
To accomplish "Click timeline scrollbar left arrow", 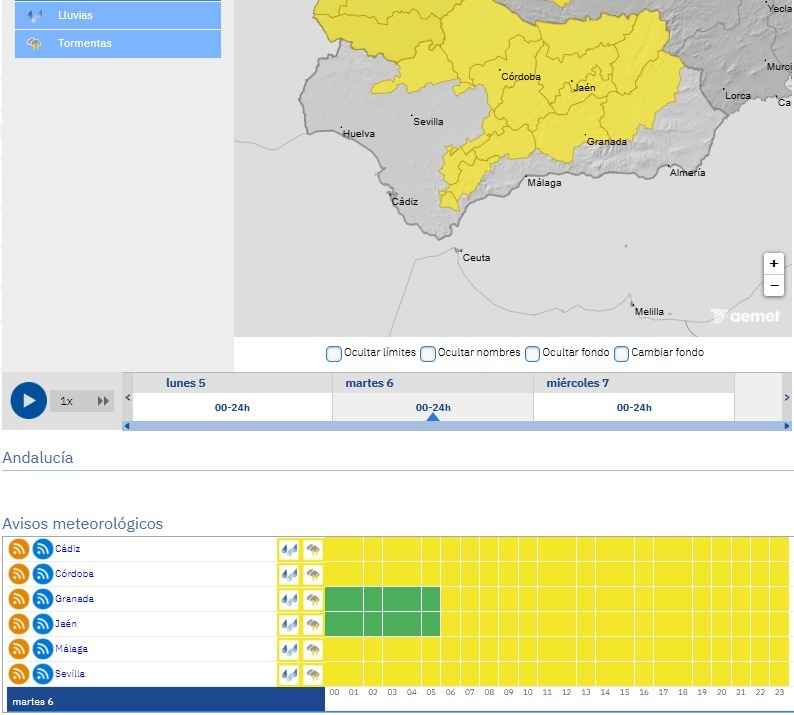I will 127,426.
